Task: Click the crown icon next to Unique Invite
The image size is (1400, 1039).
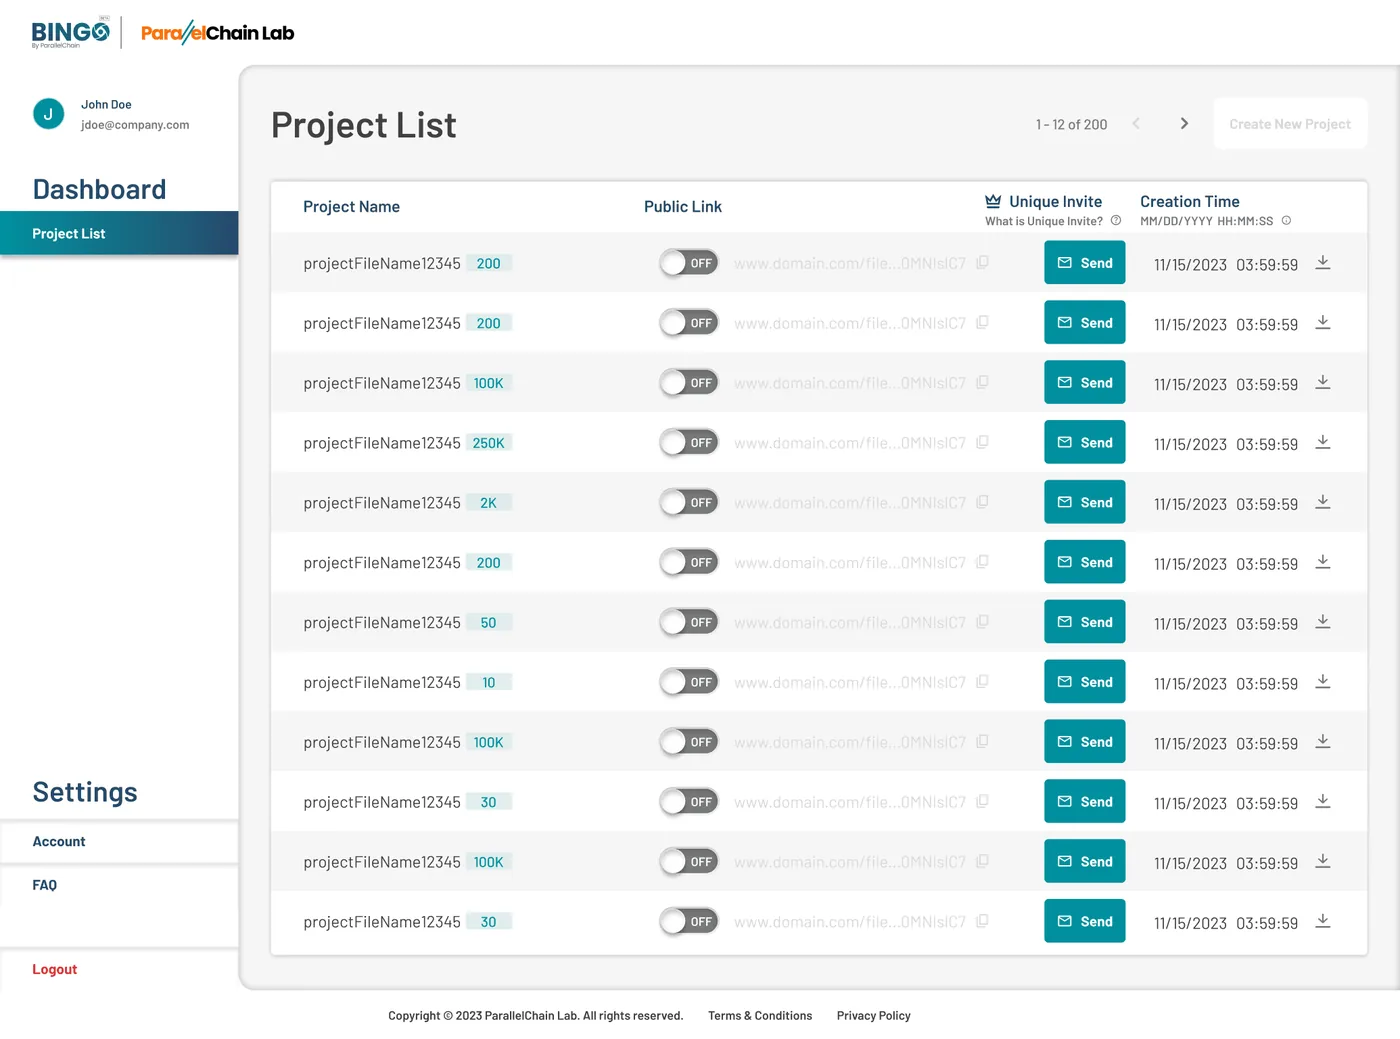Action: (x=993, y=201)
